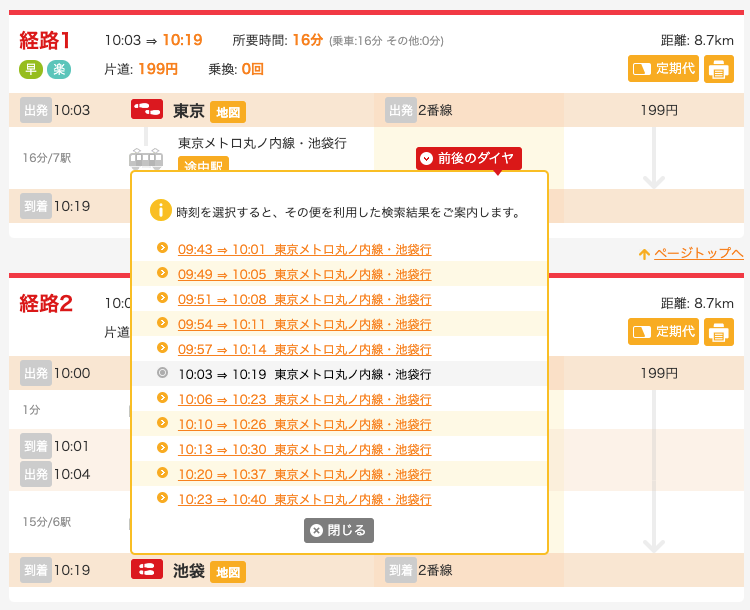Click the arrow bullet beside 09:51 train
The height and width of the screenshot is (610, 750).
click(163, 298)
